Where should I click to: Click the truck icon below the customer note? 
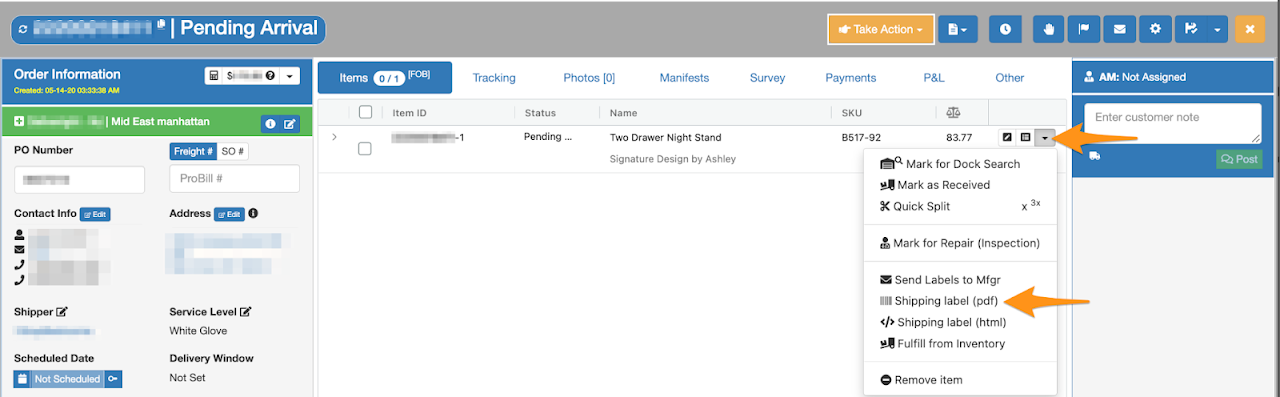point(1094,156)
